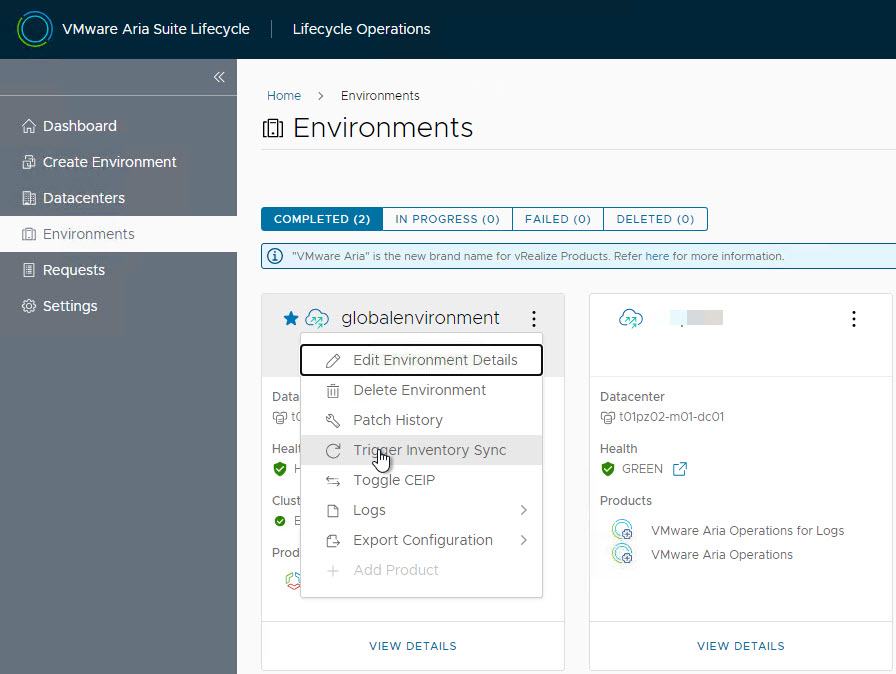Image resolution: width=896 pixels, height=674 pixels.
Task: Switch to the In Progress tab
Action: point(446,218)
